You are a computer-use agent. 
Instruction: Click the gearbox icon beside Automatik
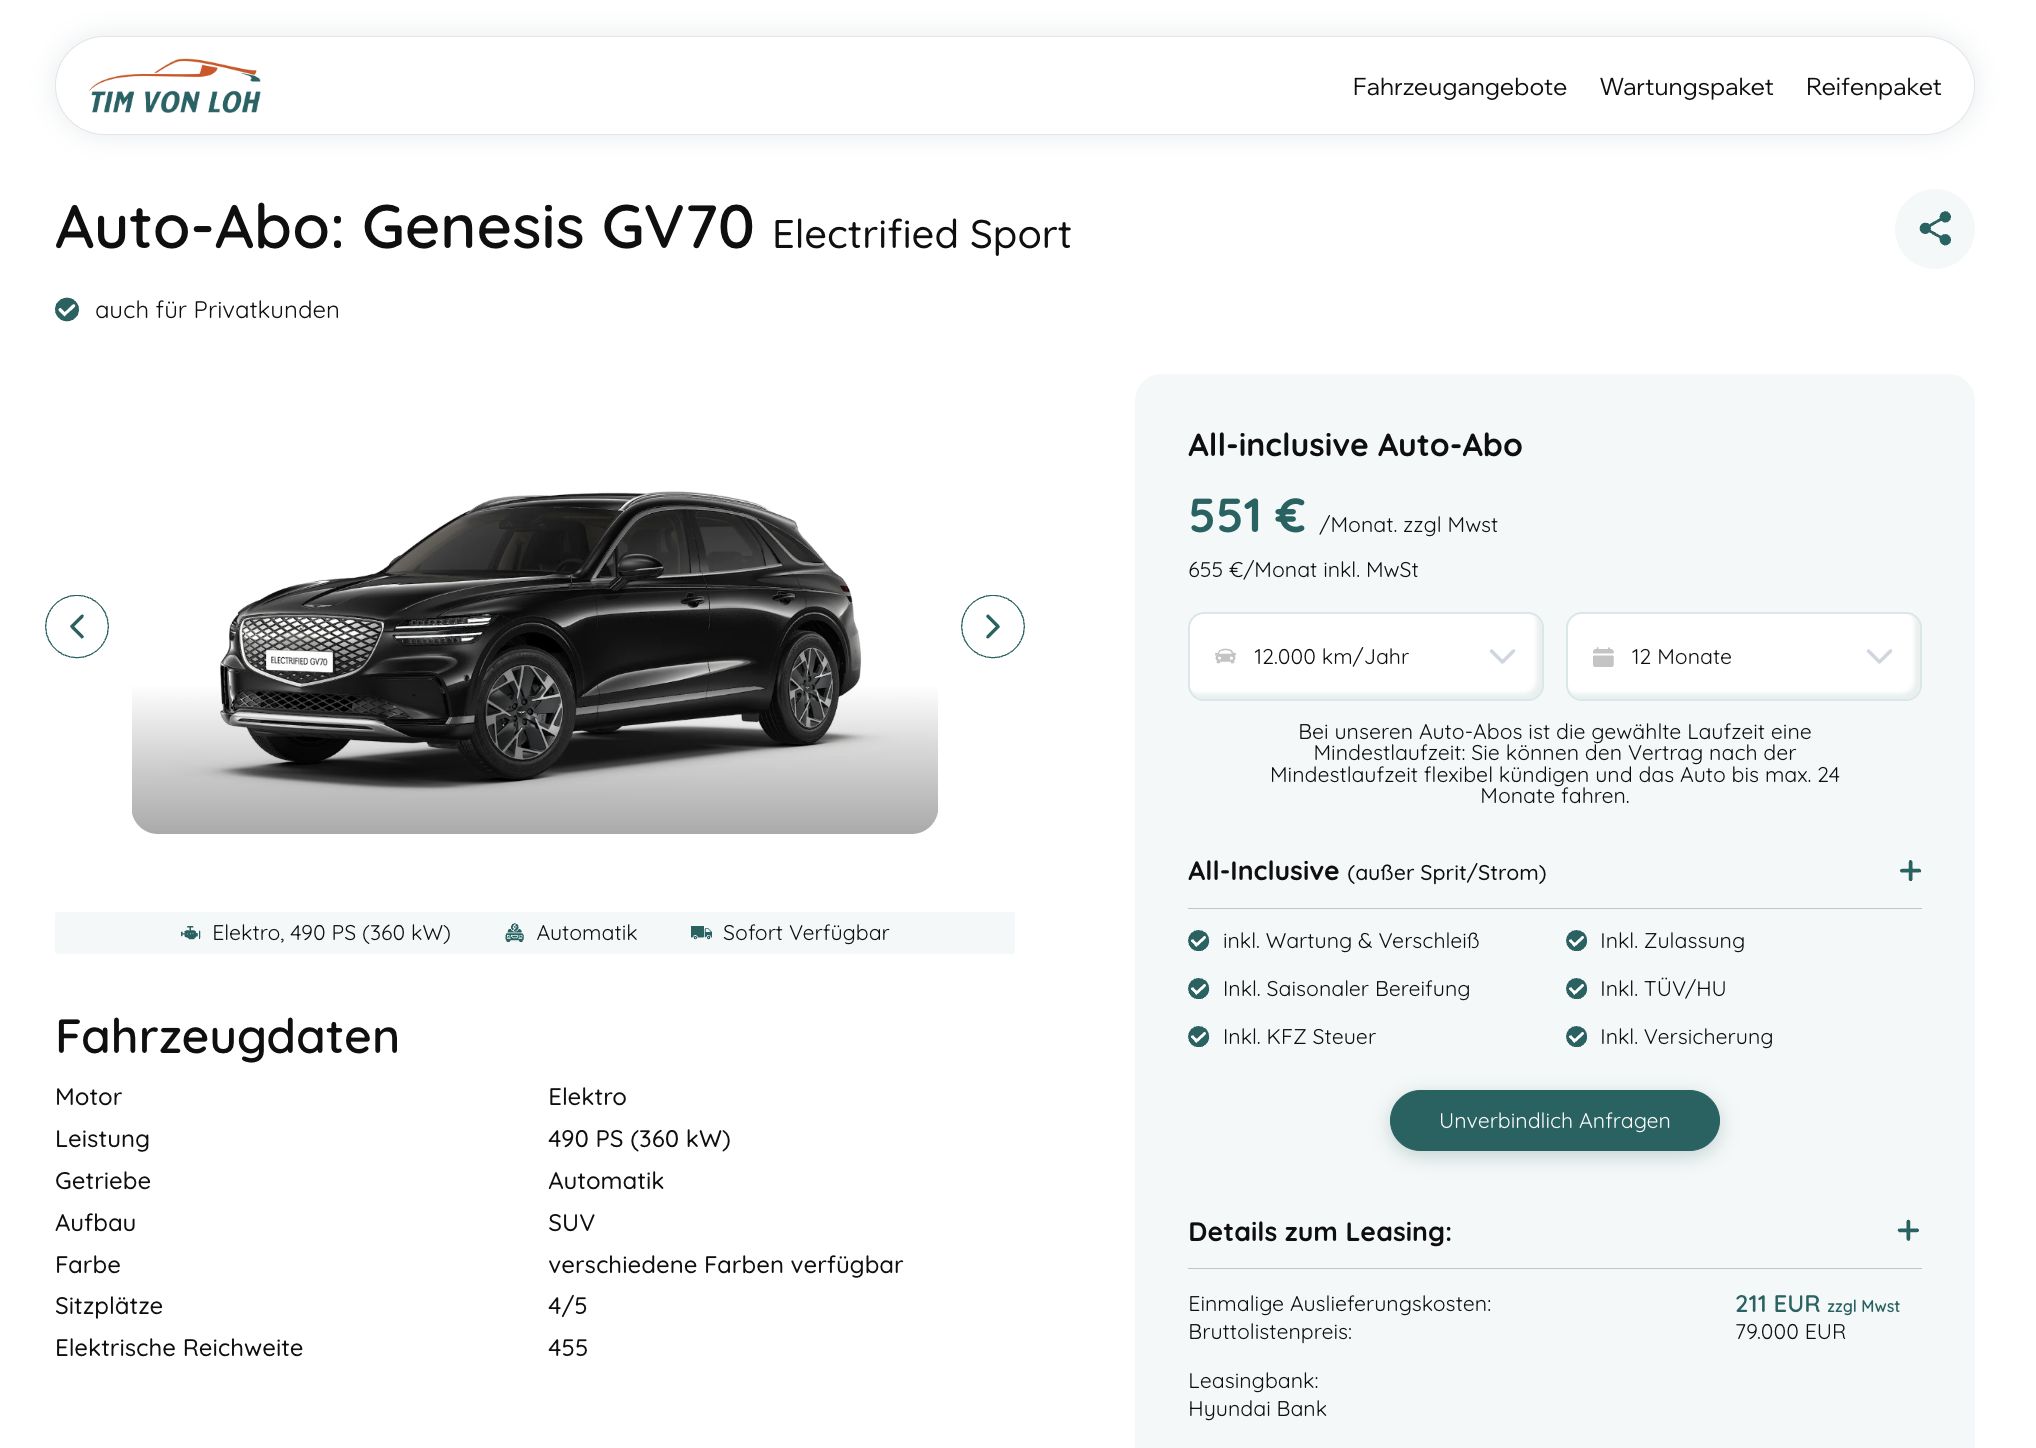pyautogui.click(x=515, y=933)
